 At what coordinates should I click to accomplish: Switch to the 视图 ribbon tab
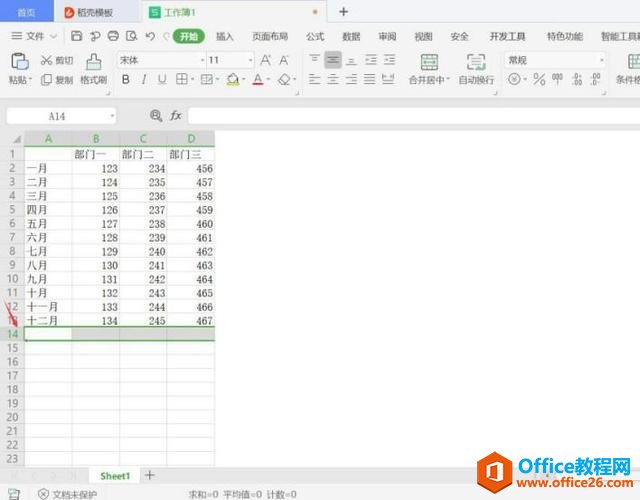pyautogui.click(x=423, y=37)
